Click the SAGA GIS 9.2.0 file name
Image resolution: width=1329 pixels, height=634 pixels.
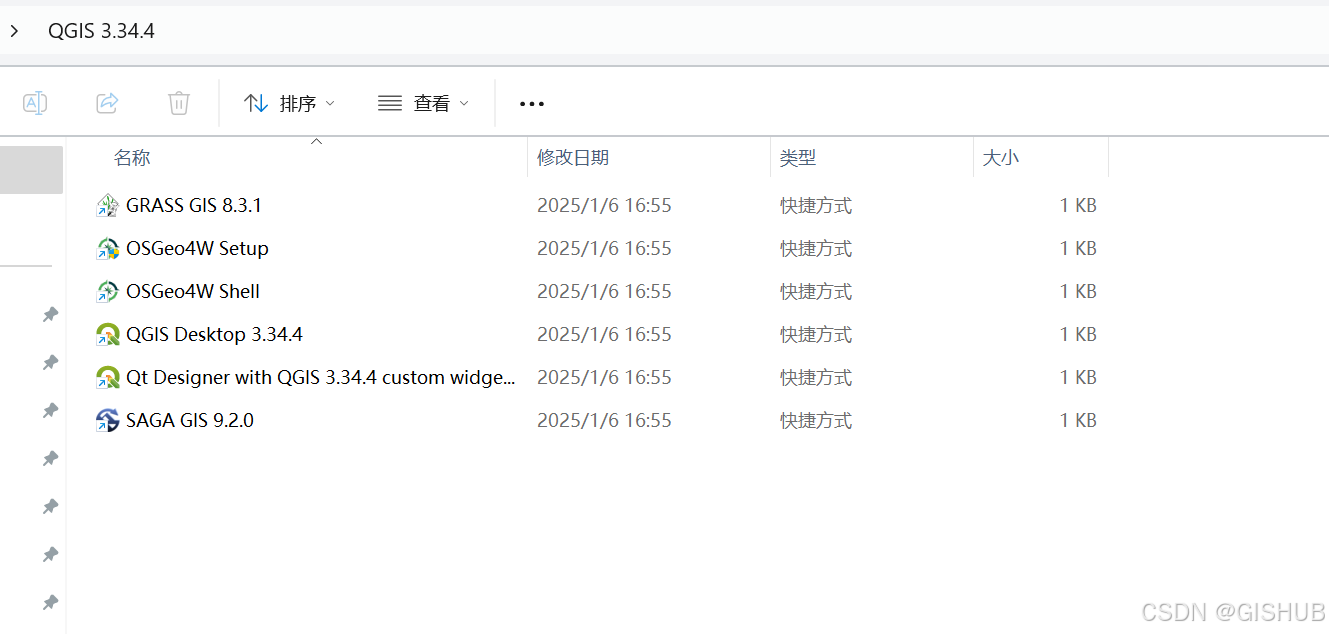click(190, 421)
